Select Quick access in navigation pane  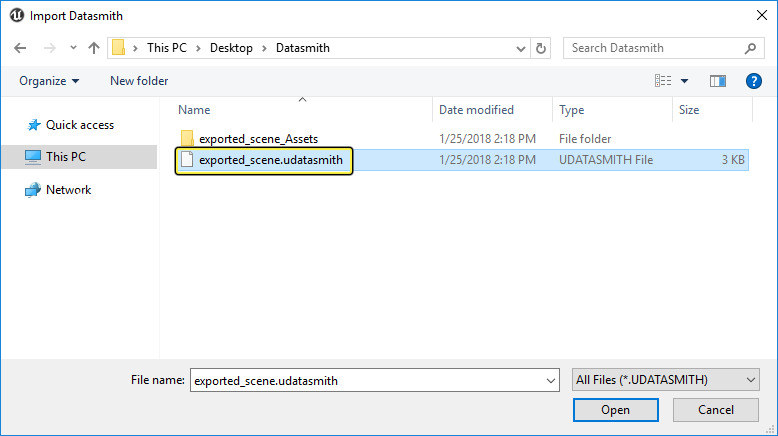click(80, 125)
